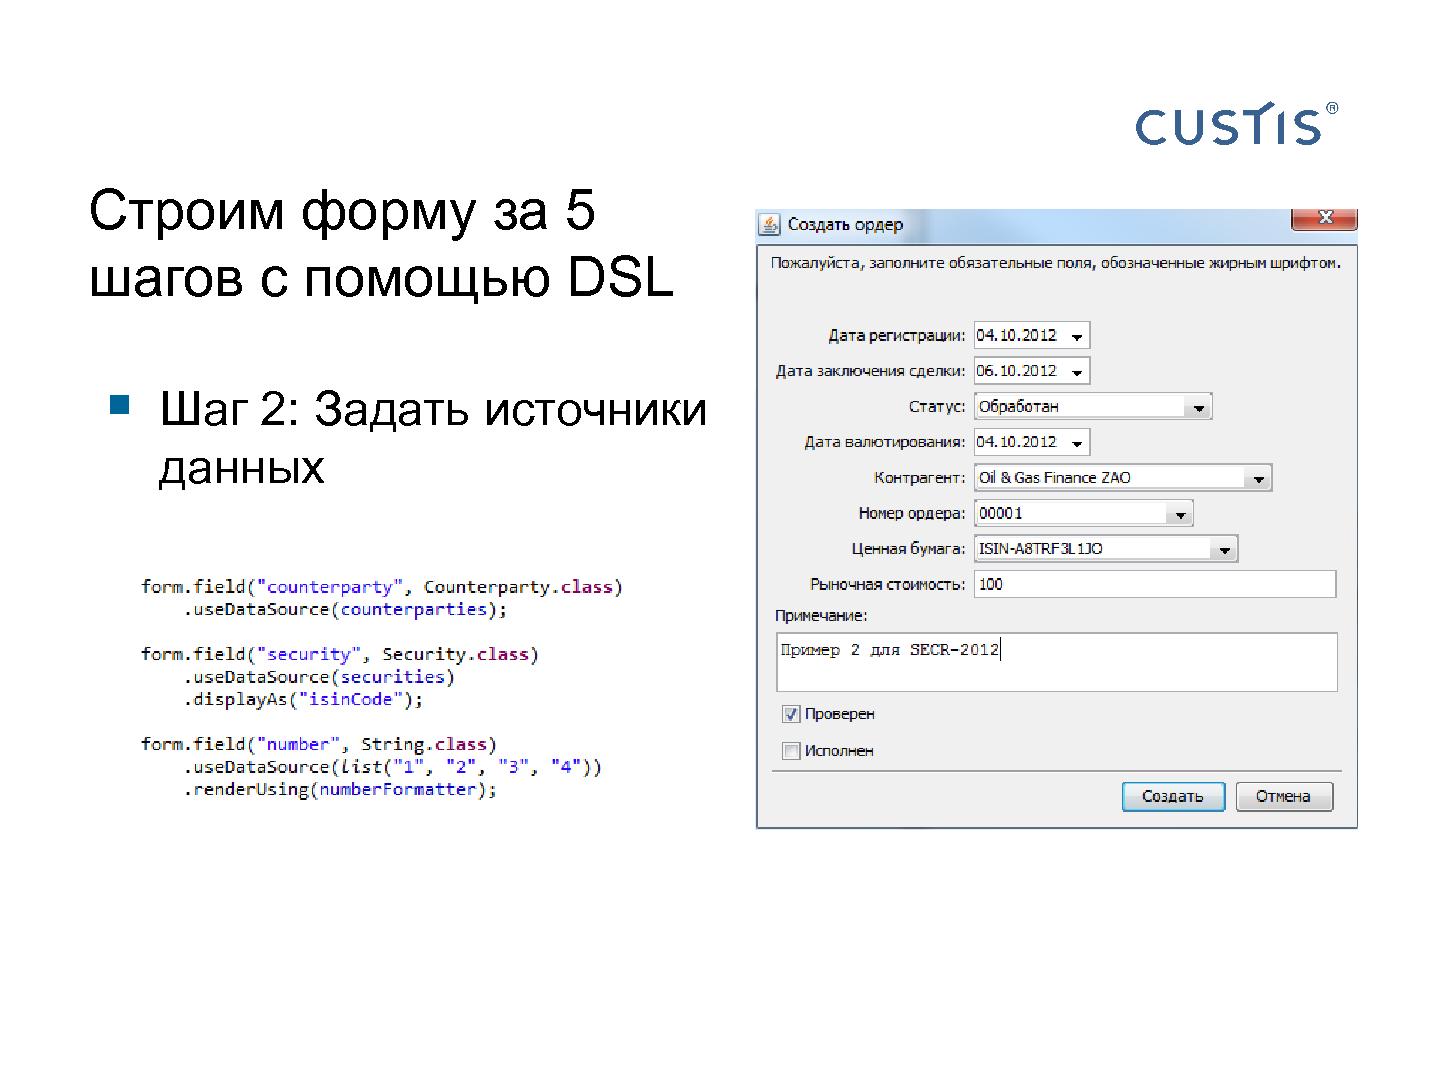
Task: Click the 'Обработан' status value
Action: tap(1019, 407)
